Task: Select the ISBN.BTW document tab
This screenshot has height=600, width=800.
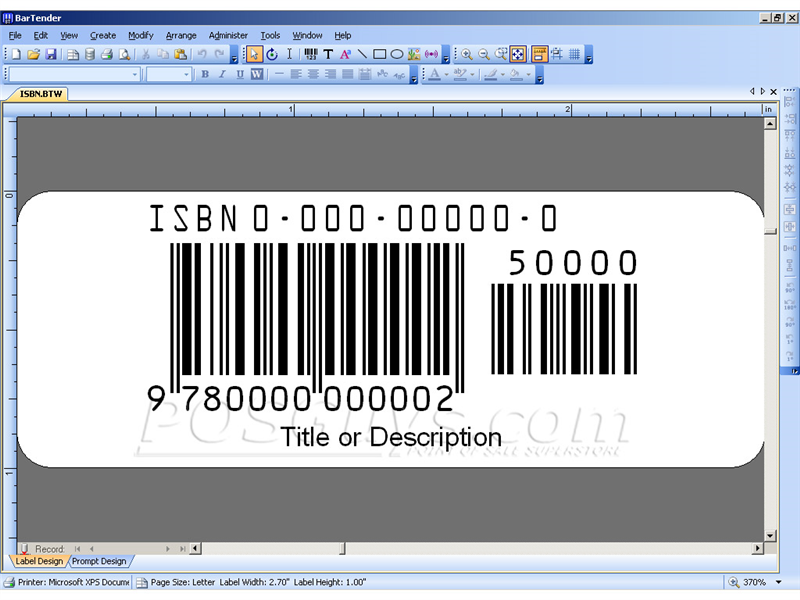Action: click(x=40, y=94)
